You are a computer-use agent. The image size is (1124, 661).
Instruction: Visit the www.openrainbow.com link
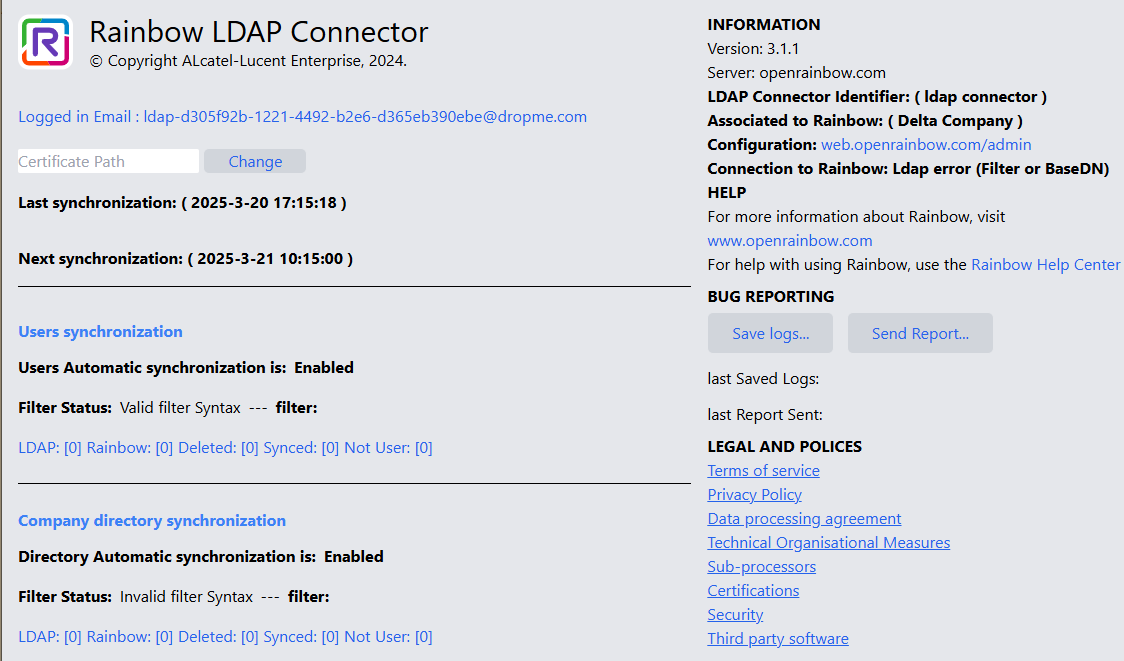pyautogui.click(x=790, y=241)
